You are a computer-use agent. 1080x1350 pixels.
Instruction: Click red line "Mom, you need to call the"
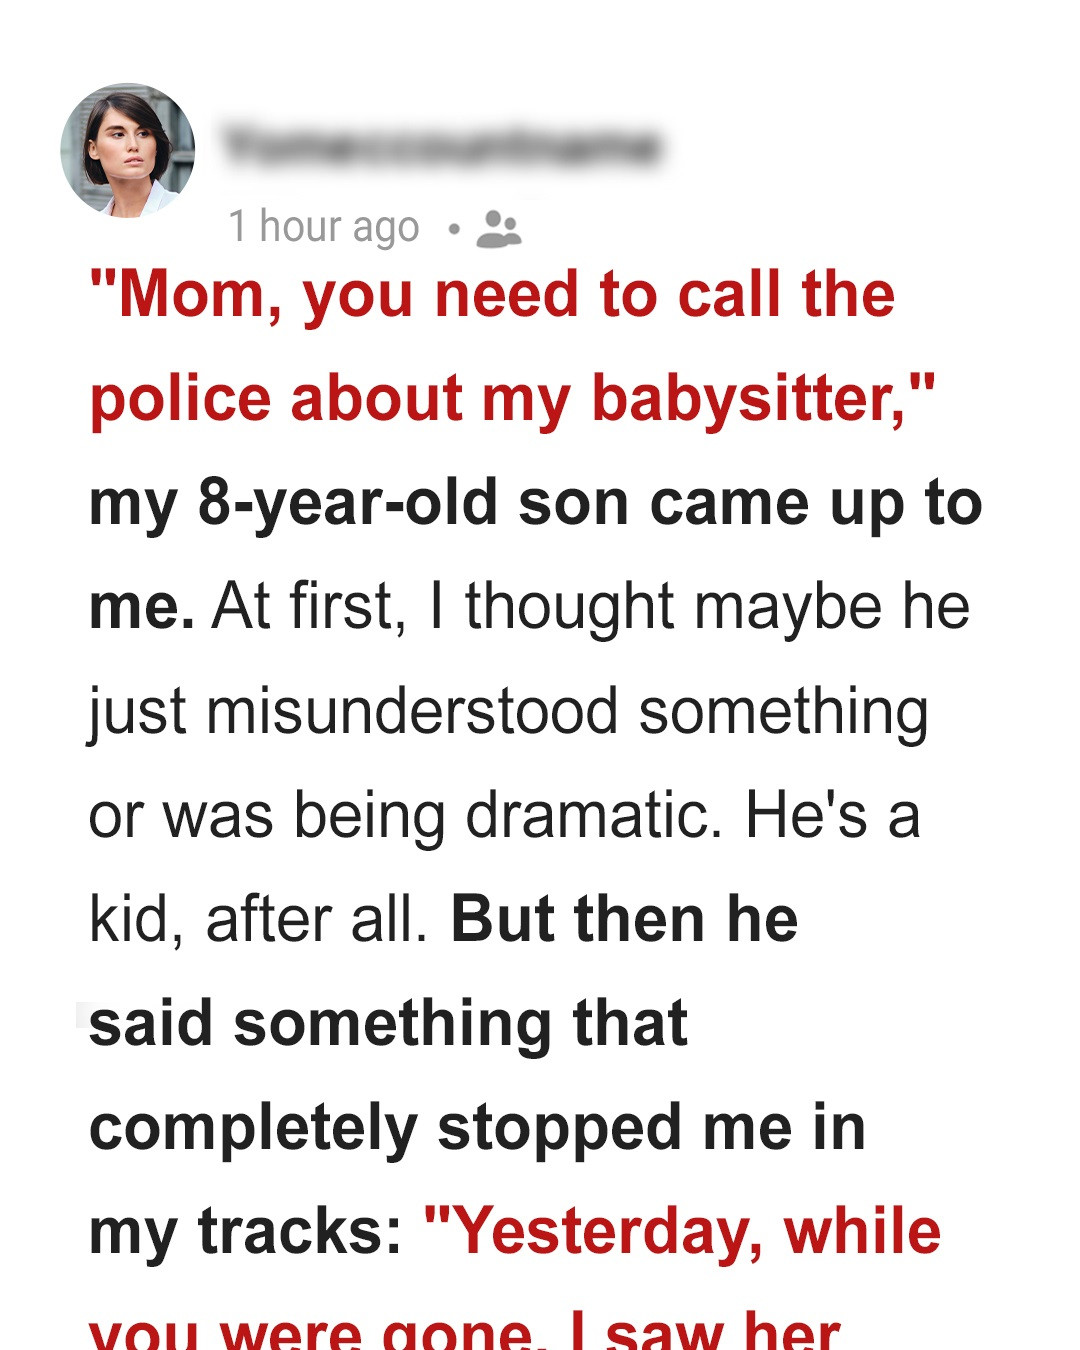[492, 295]
